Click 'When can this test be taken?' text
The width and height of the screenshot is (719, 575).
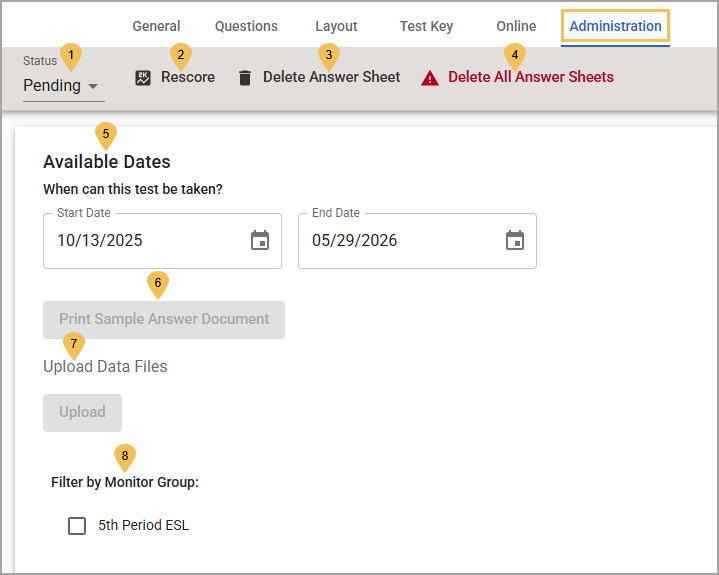[x=133, y=189]
